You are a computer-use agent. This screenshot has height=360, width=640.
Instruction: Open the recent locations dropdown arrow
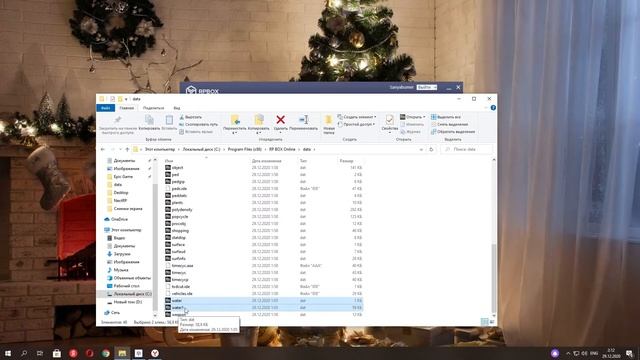[x=120, y=149]
